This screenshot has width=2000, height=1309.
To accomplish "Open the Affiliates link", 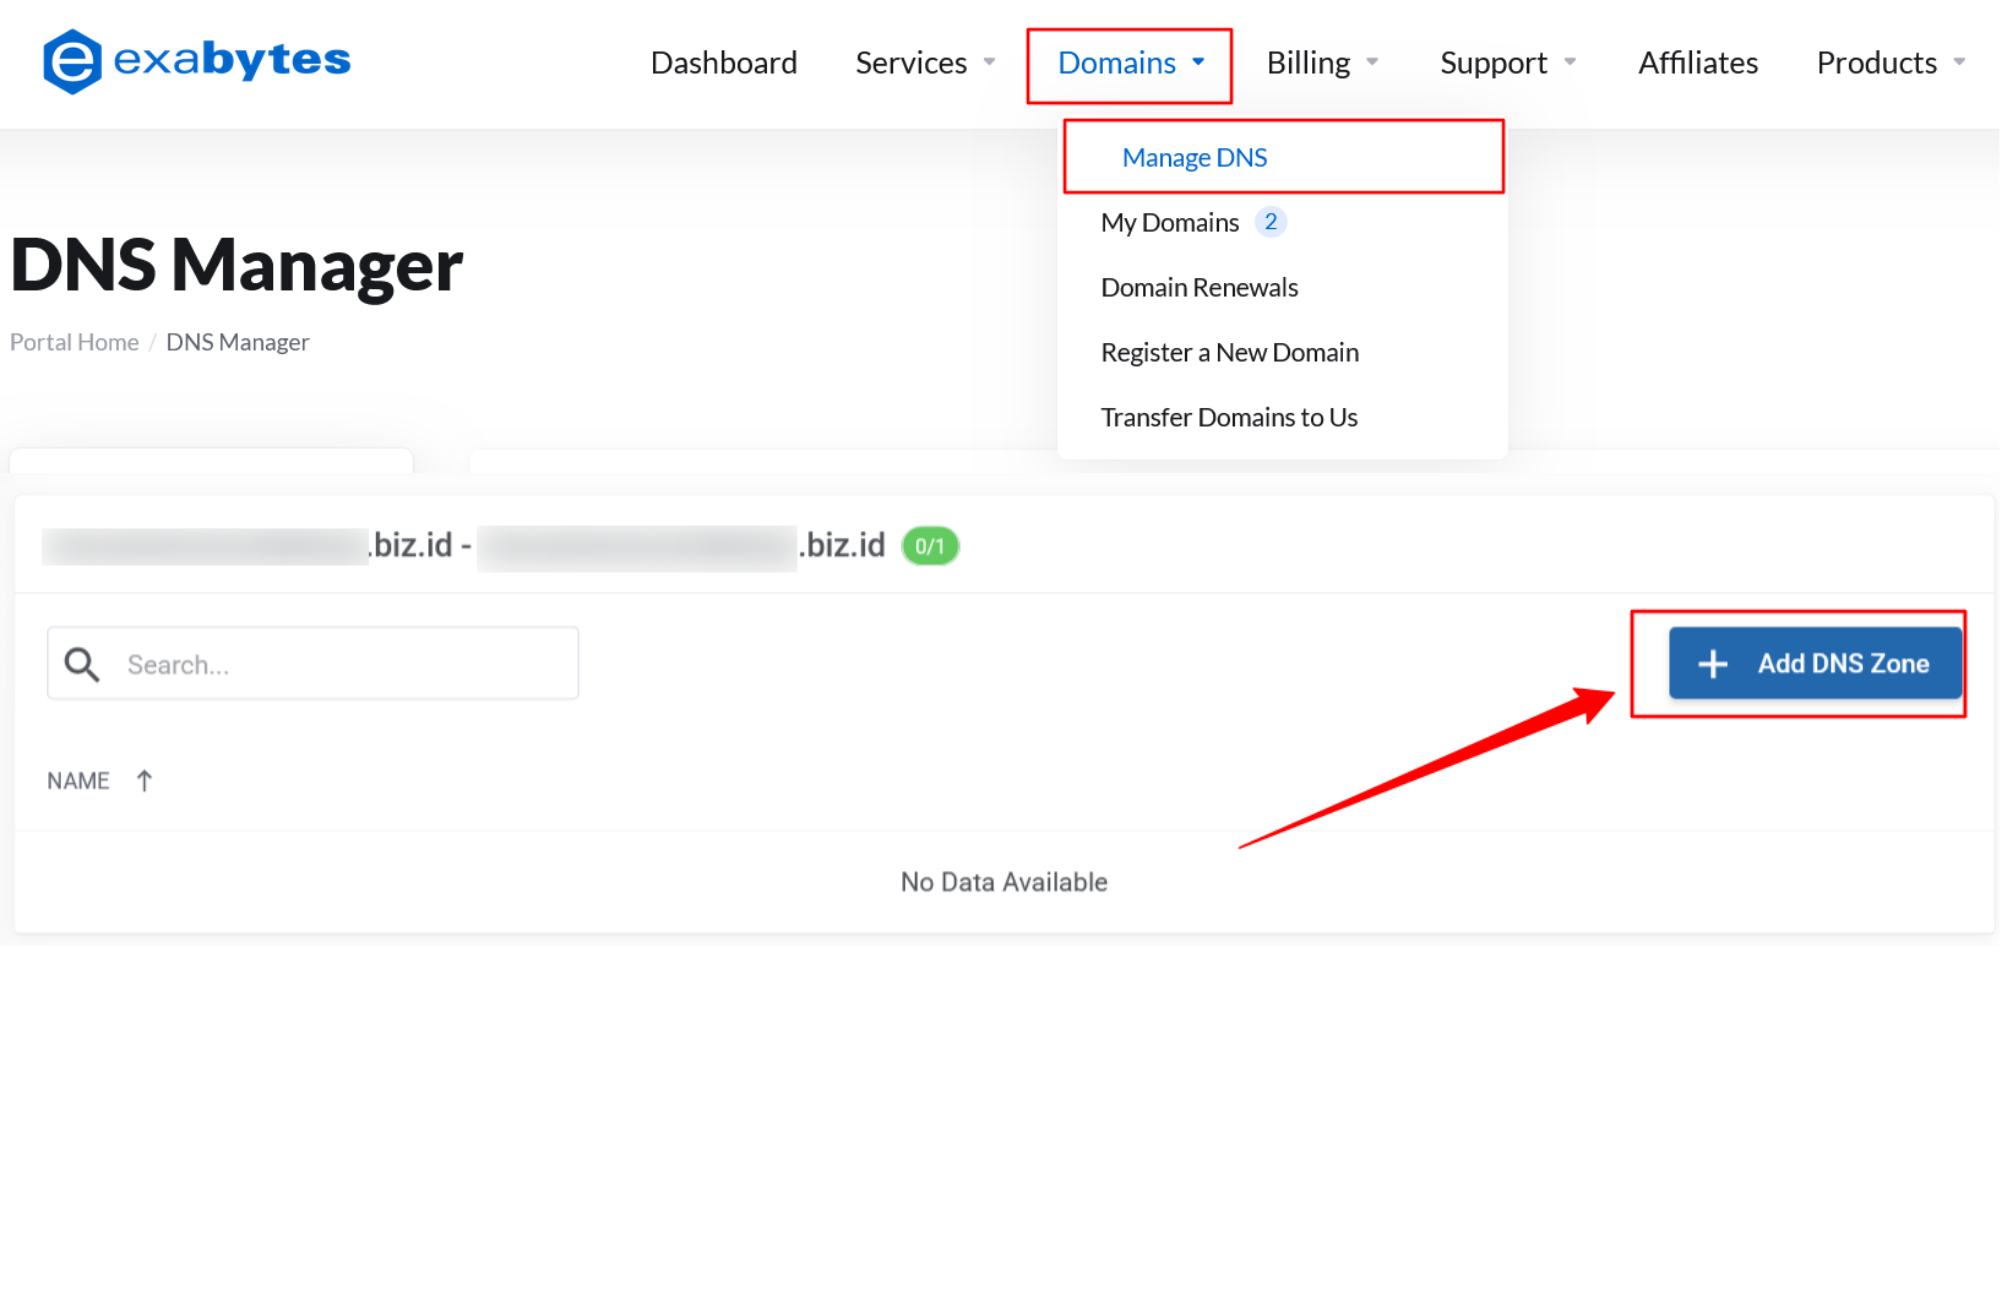I will coord(1697,63).
